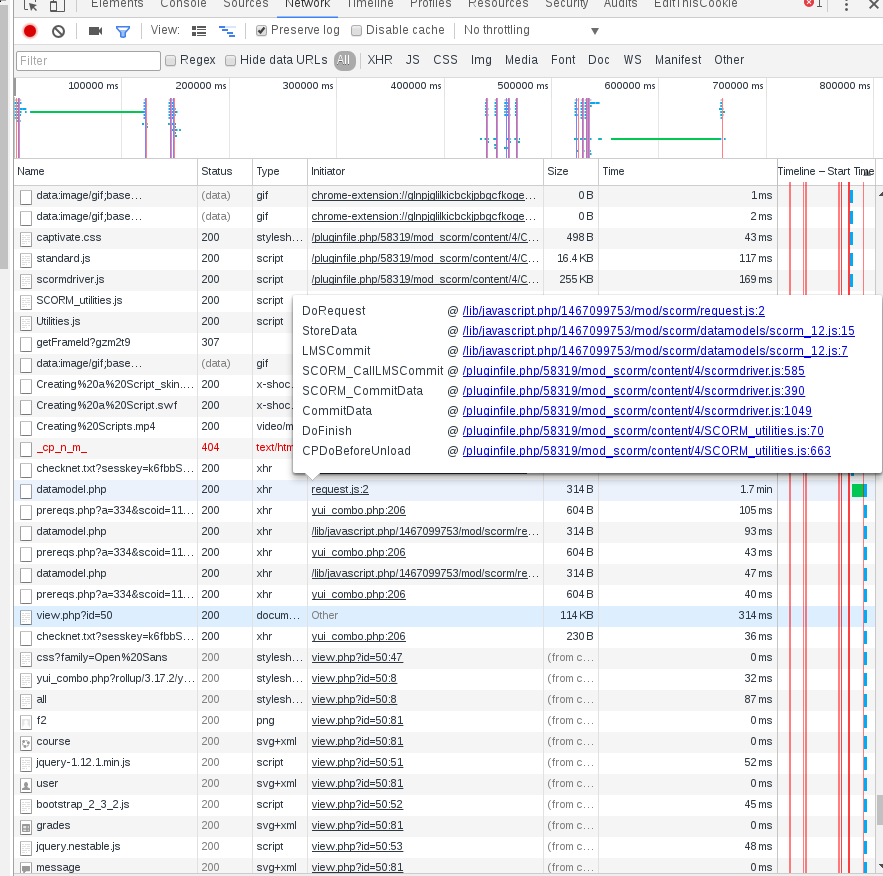Image resolution: width=883 pixels, height=876 pixels.
Task: Switch to the Console tab
Action: coord(184,5)
